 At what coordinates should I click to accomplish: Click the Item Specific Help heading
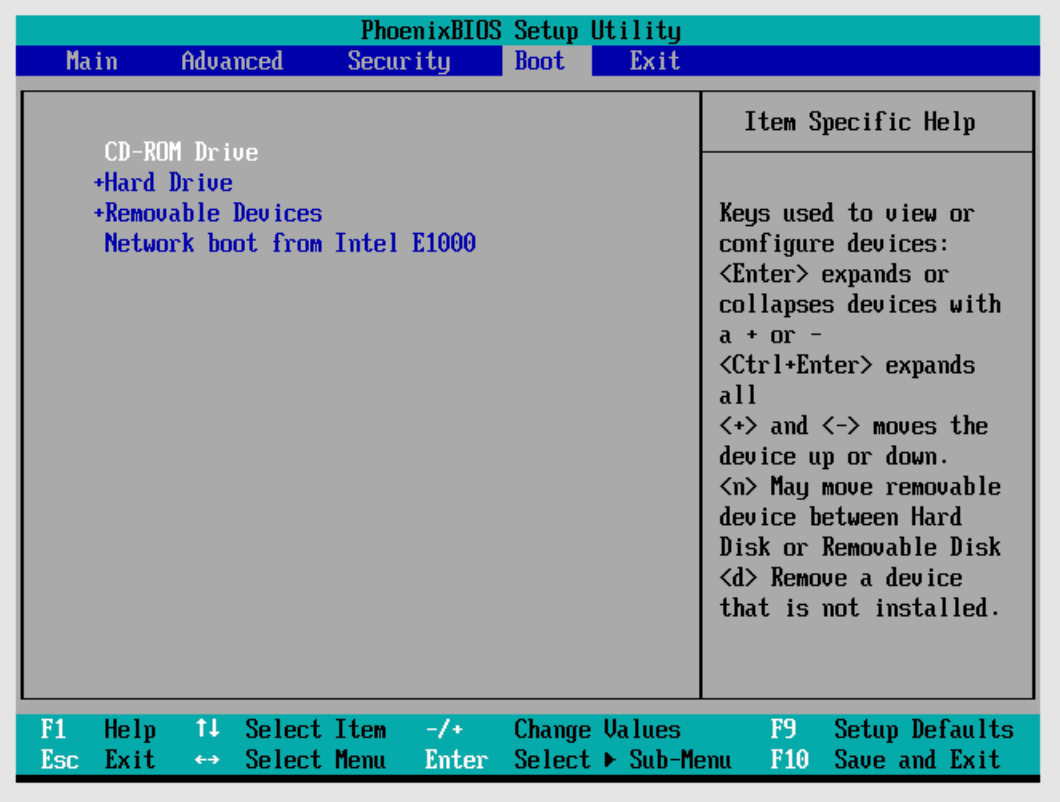point(859,122)
